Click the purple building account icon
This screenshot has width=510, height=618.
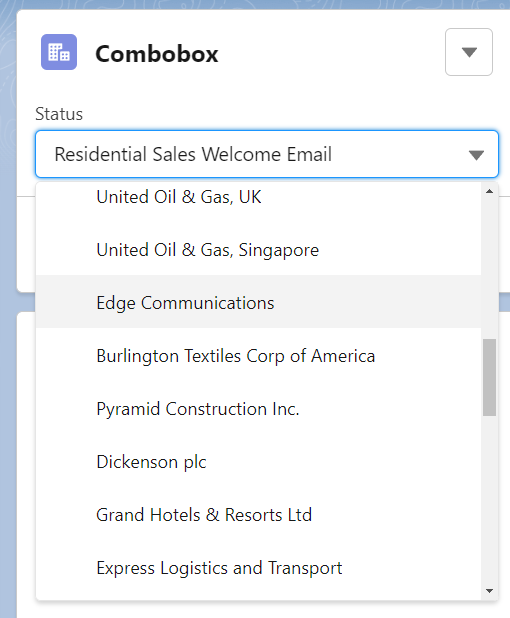pyautogui.click(x=59, y=52)
